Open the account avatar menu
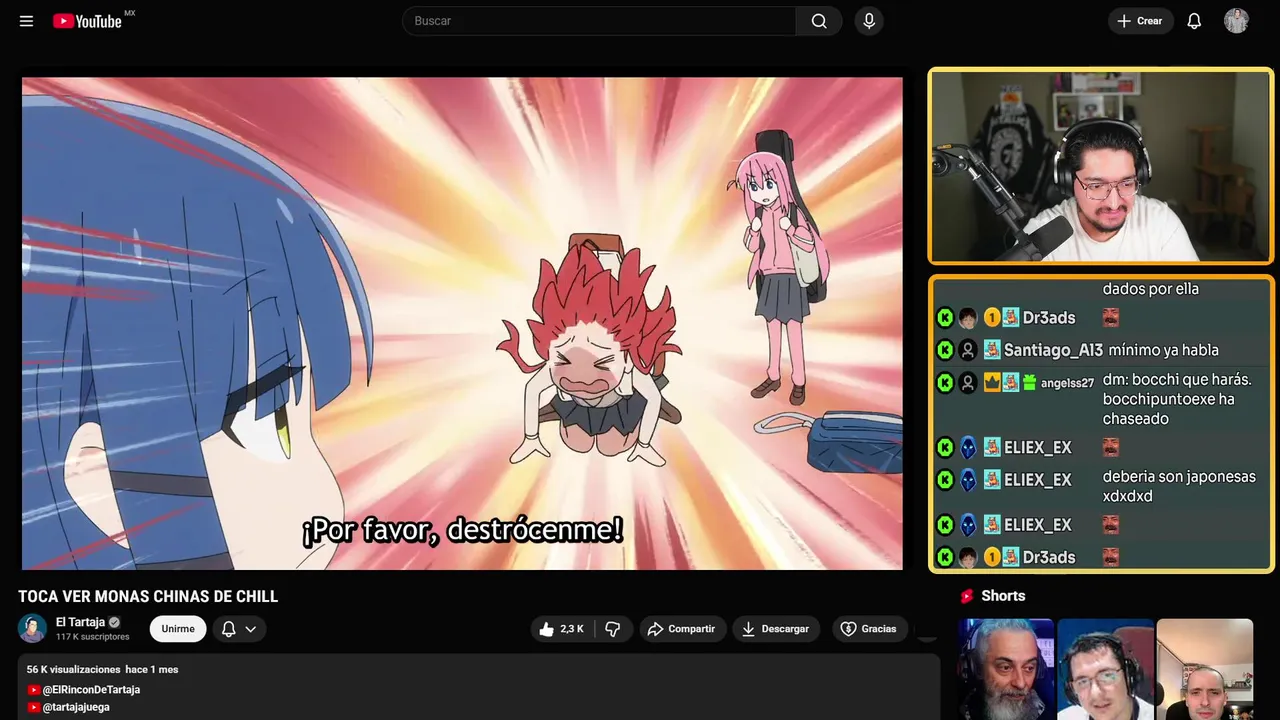 [1236, 21]
